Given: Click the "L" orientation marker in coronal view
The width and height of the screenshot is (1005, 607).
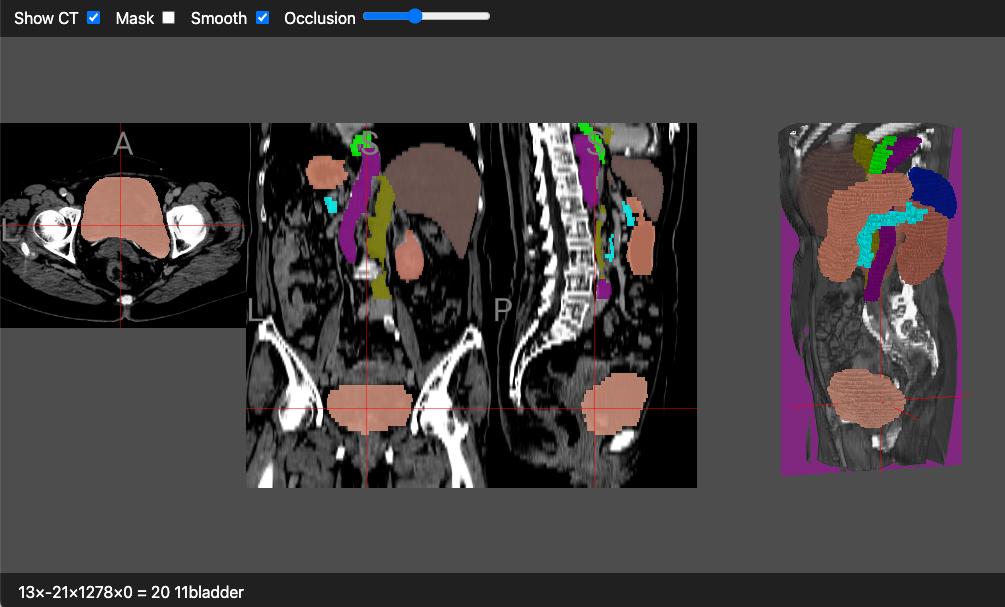Looking at the screenshot, I should tap(254, 310).
